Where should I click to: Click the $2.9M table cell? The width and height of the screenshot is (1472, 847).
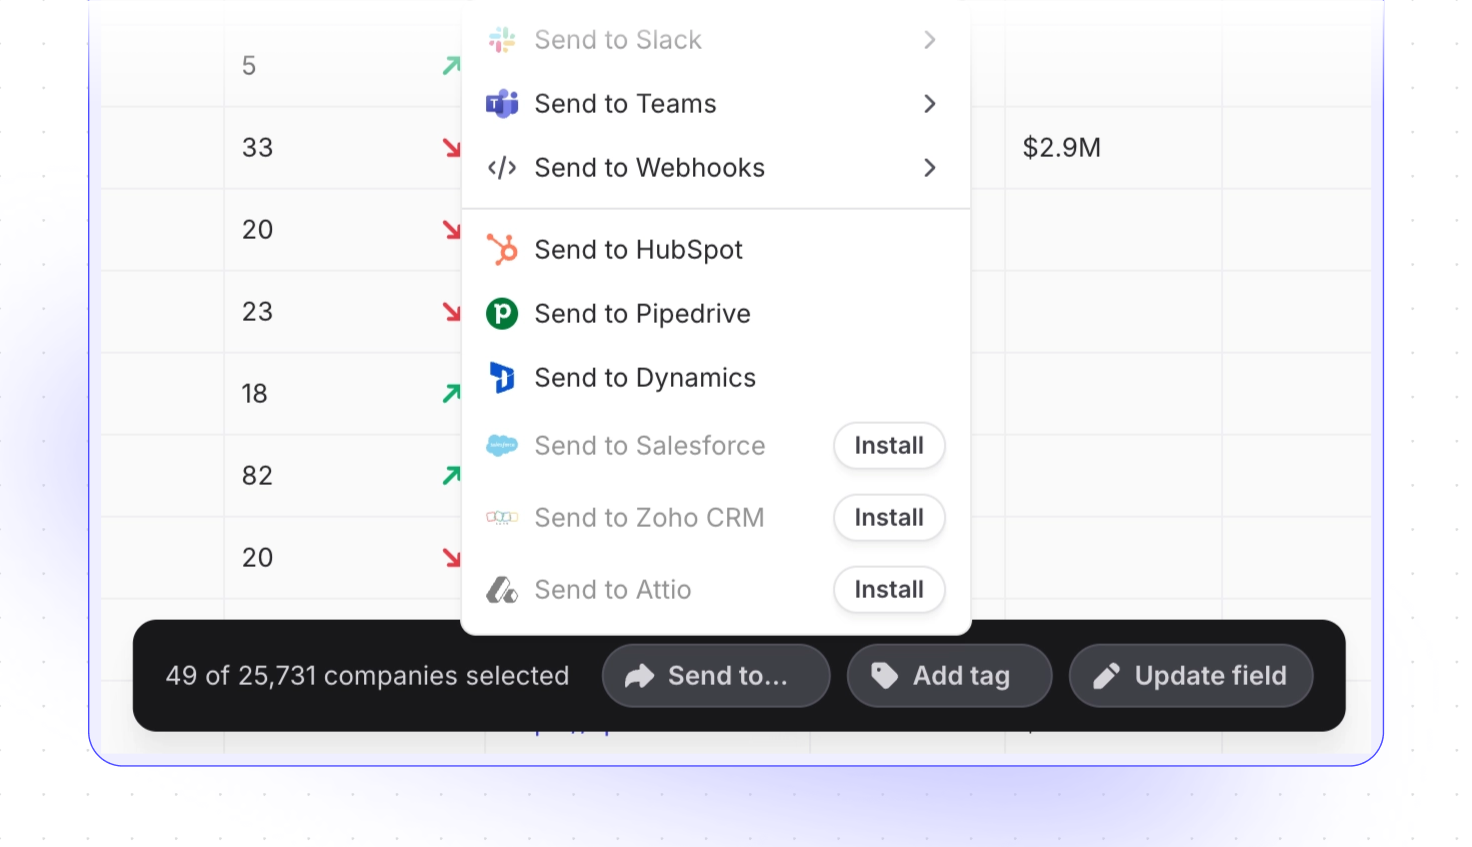point(1113,148)
